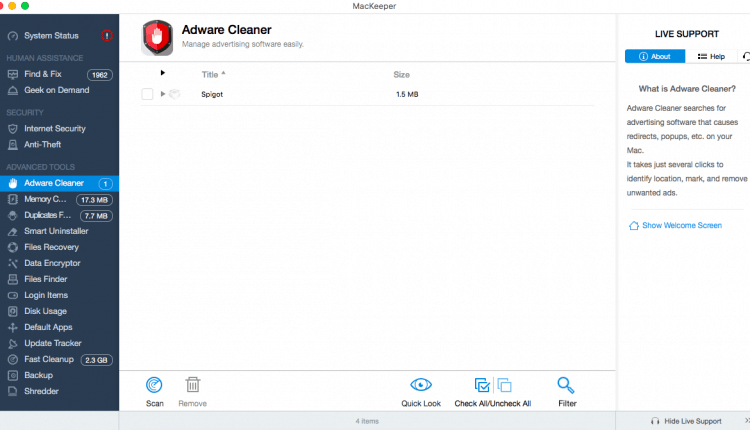Select the Spigot title text
Image resolution: width=750 pixels, height=430 pixels.
point(212,94)
